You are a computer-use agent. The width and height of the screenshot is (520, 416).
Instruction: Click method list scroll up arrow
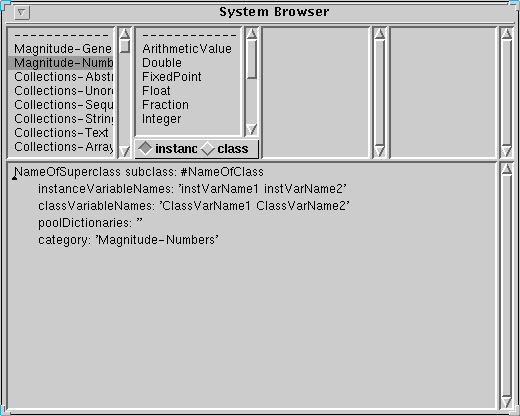point(507,34)
